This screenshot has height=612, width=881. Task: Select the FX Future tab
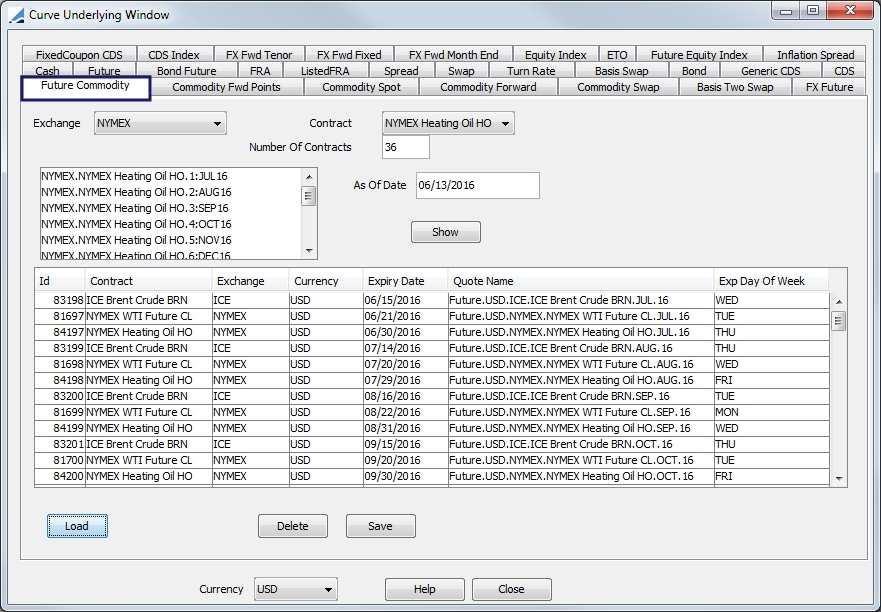coord(829,87)
